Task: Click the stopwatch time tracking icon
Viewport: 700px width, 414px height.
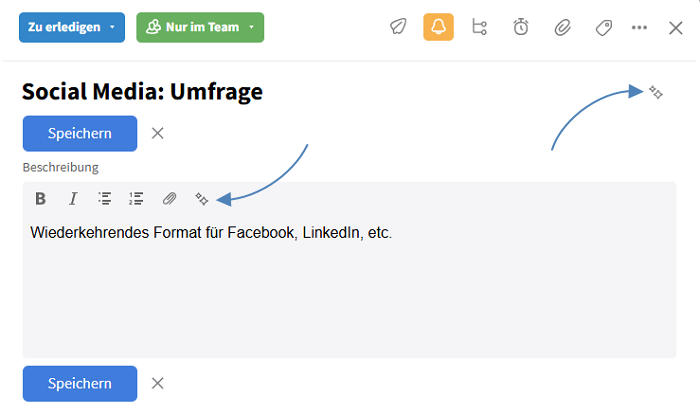Action: point(521,28)
